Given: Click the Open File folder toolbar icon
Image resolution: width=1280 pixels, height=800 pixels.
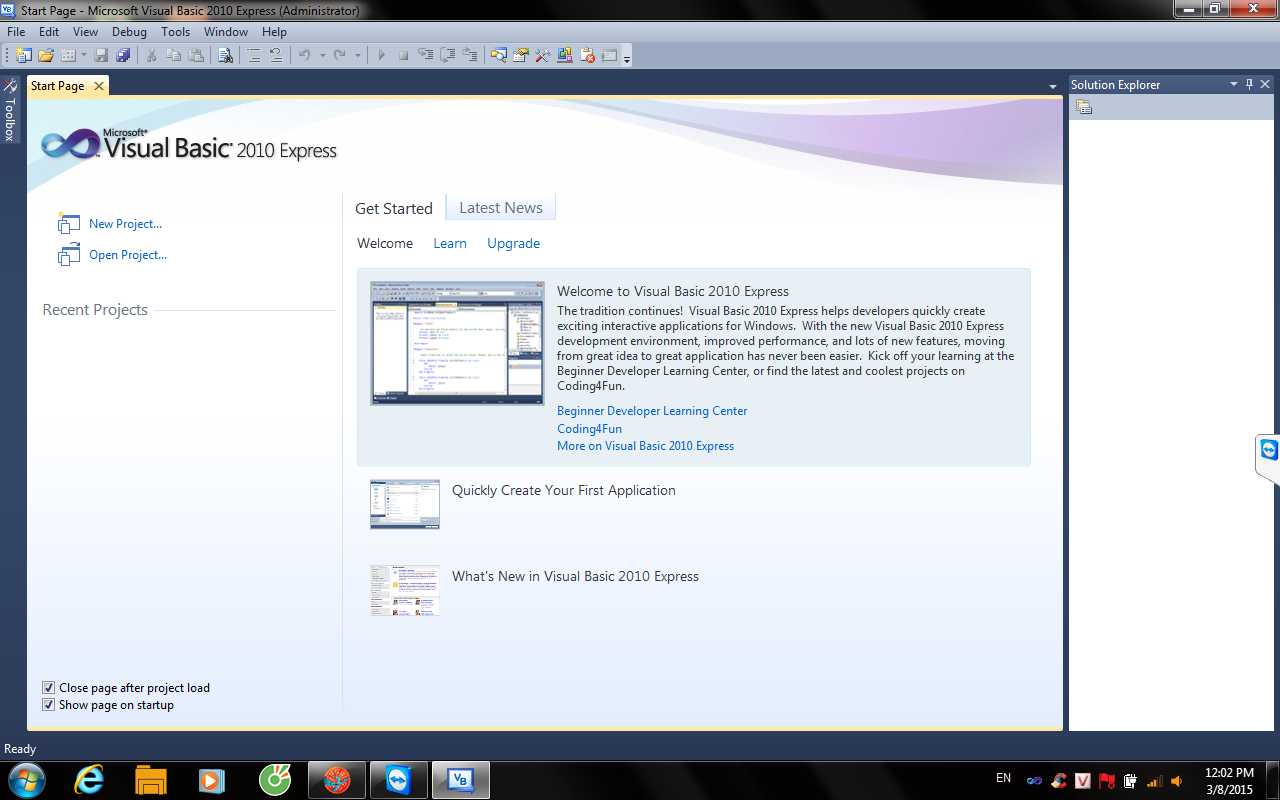Looking at the screenshot, I should tap(46, 55).
